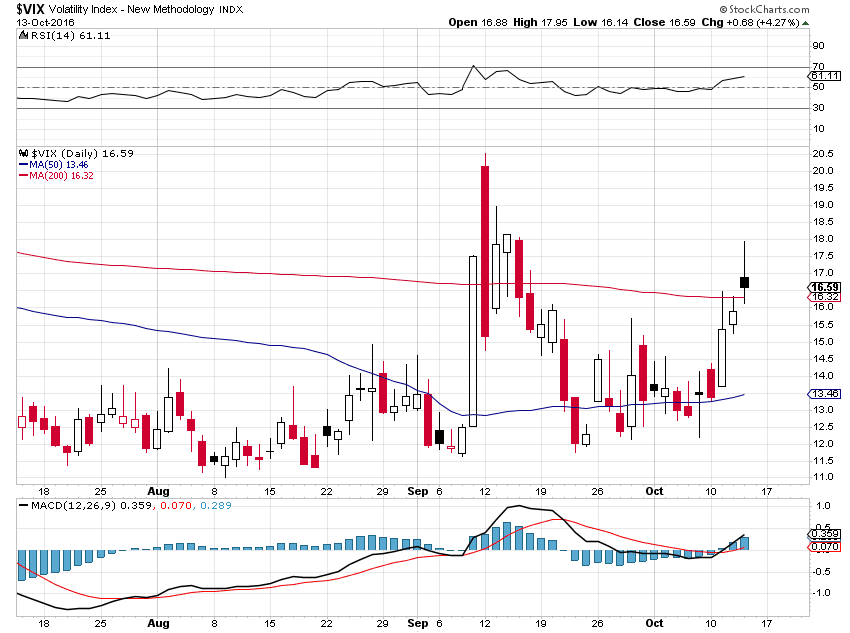The width and height of the screenshot is (850, 633).
Task: Click the red MA(200) legend line marker
Action: [x=23, y=175]
